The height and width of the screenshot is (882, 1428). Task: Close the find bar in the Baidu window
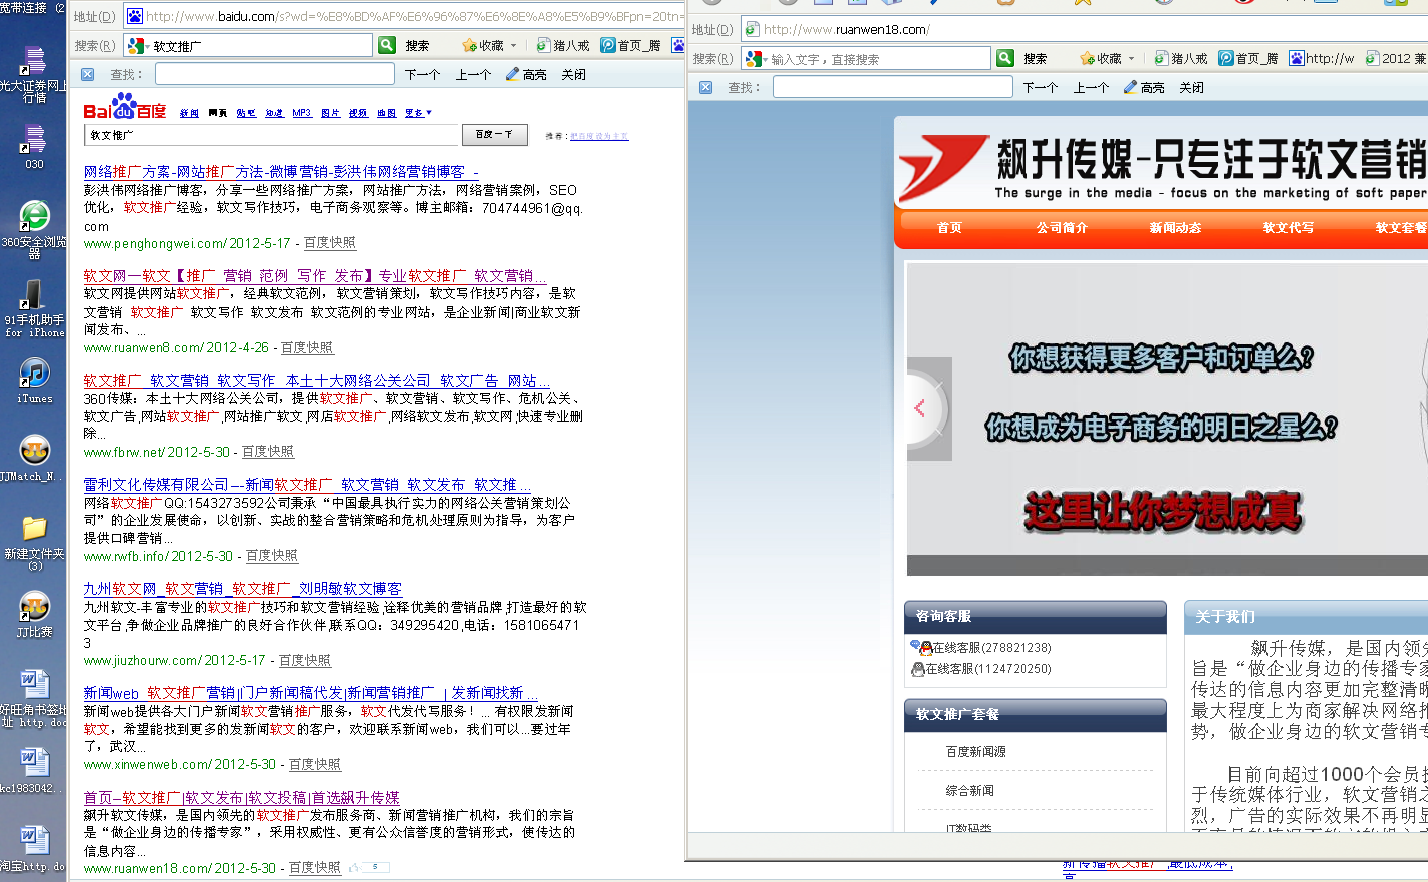pos(88,74)
